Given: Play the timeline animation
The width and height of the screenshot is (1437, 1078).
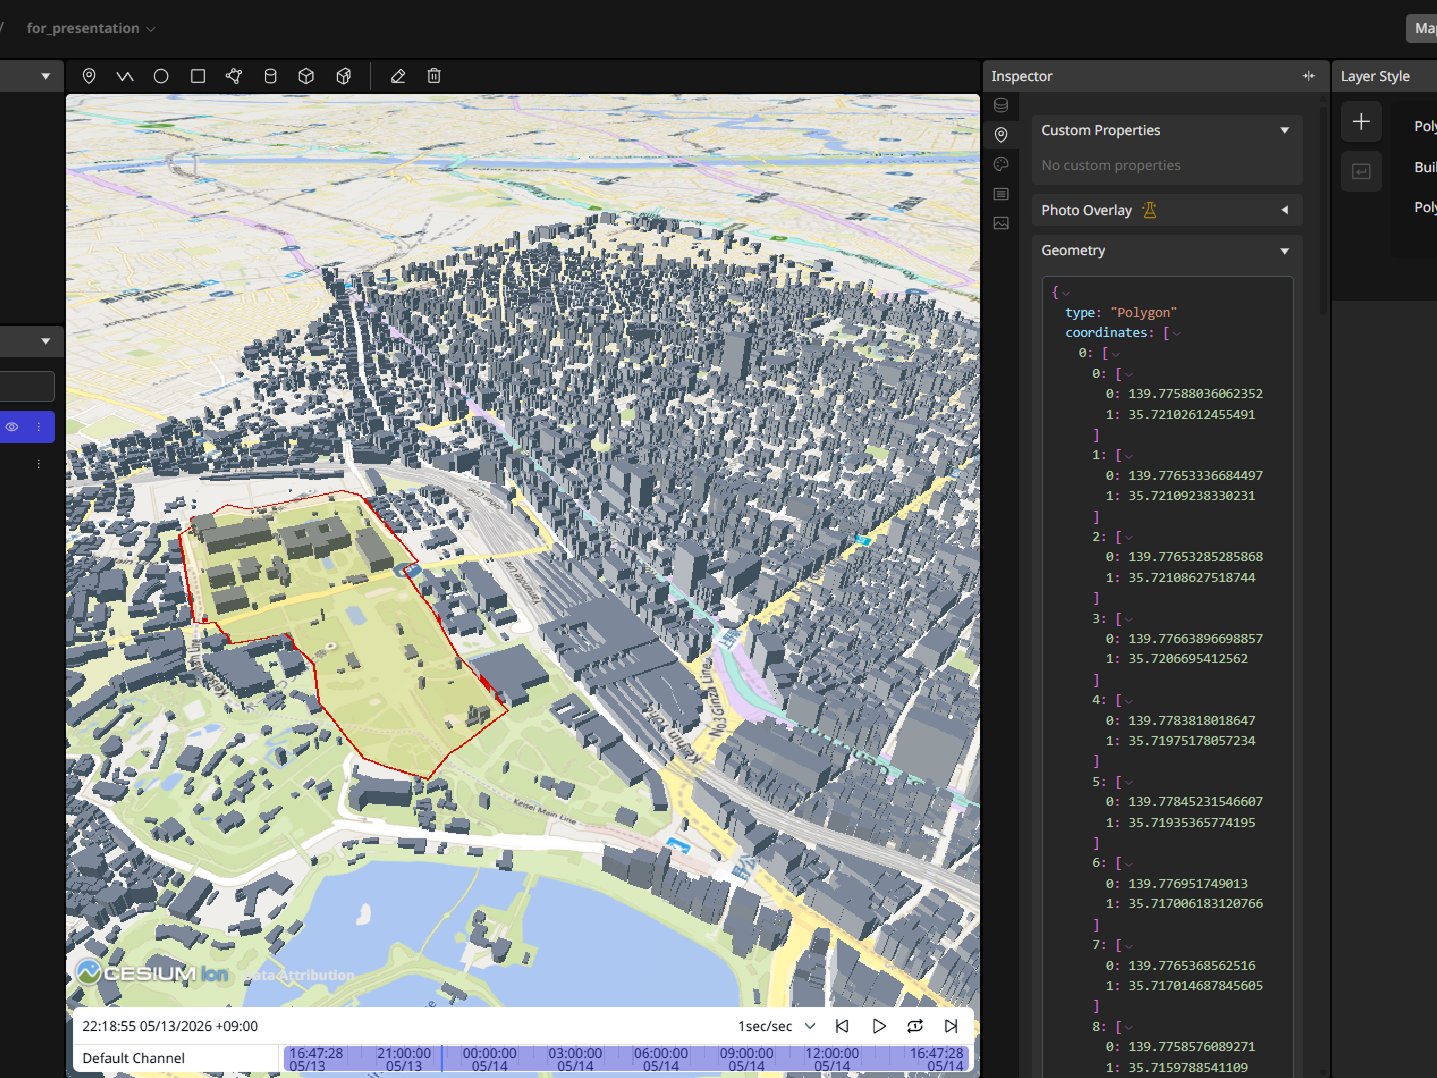Looking at the screenshot, I should point(879,1026).
